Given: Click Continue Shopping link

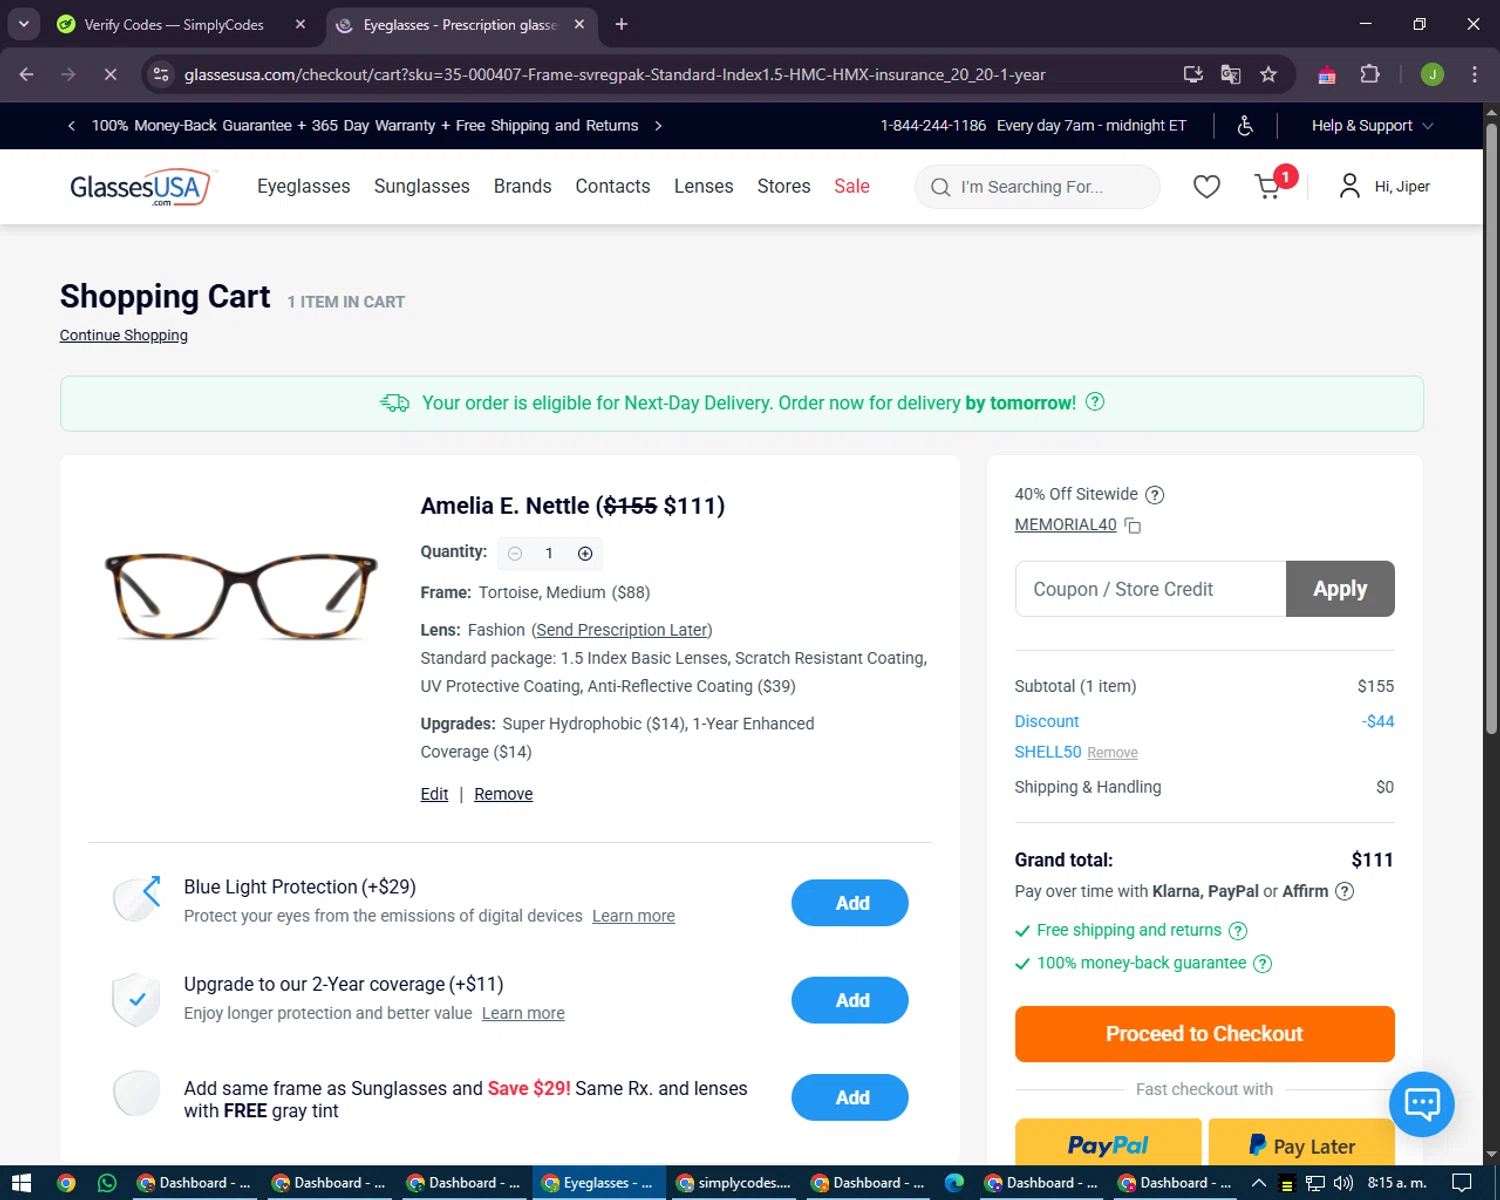Looking at the screenshot, I should tap(123, 335).
